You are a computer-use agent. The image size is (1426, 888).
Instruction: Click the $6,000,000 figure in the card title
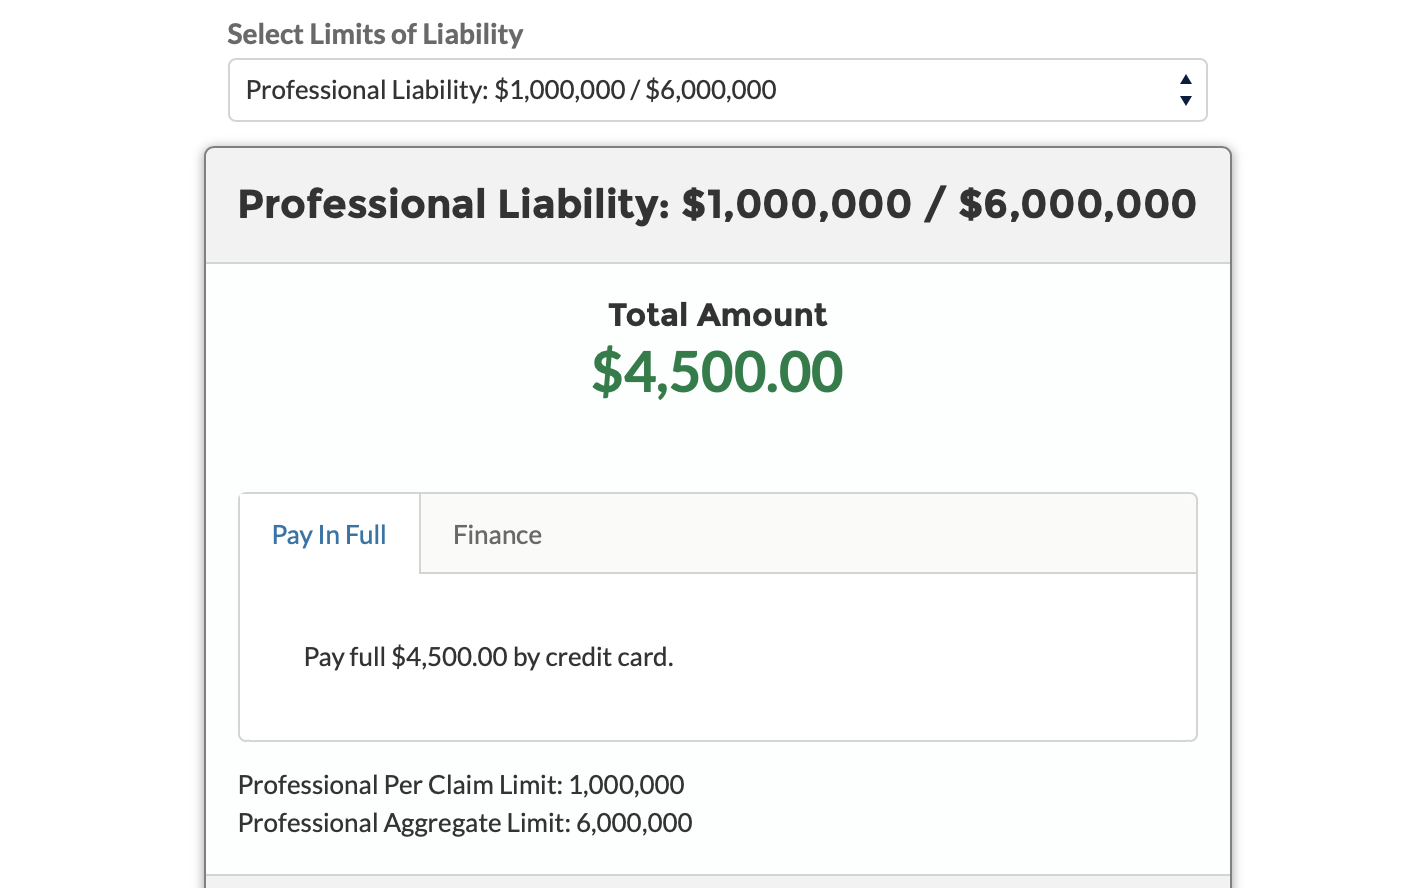(1077, 204)
